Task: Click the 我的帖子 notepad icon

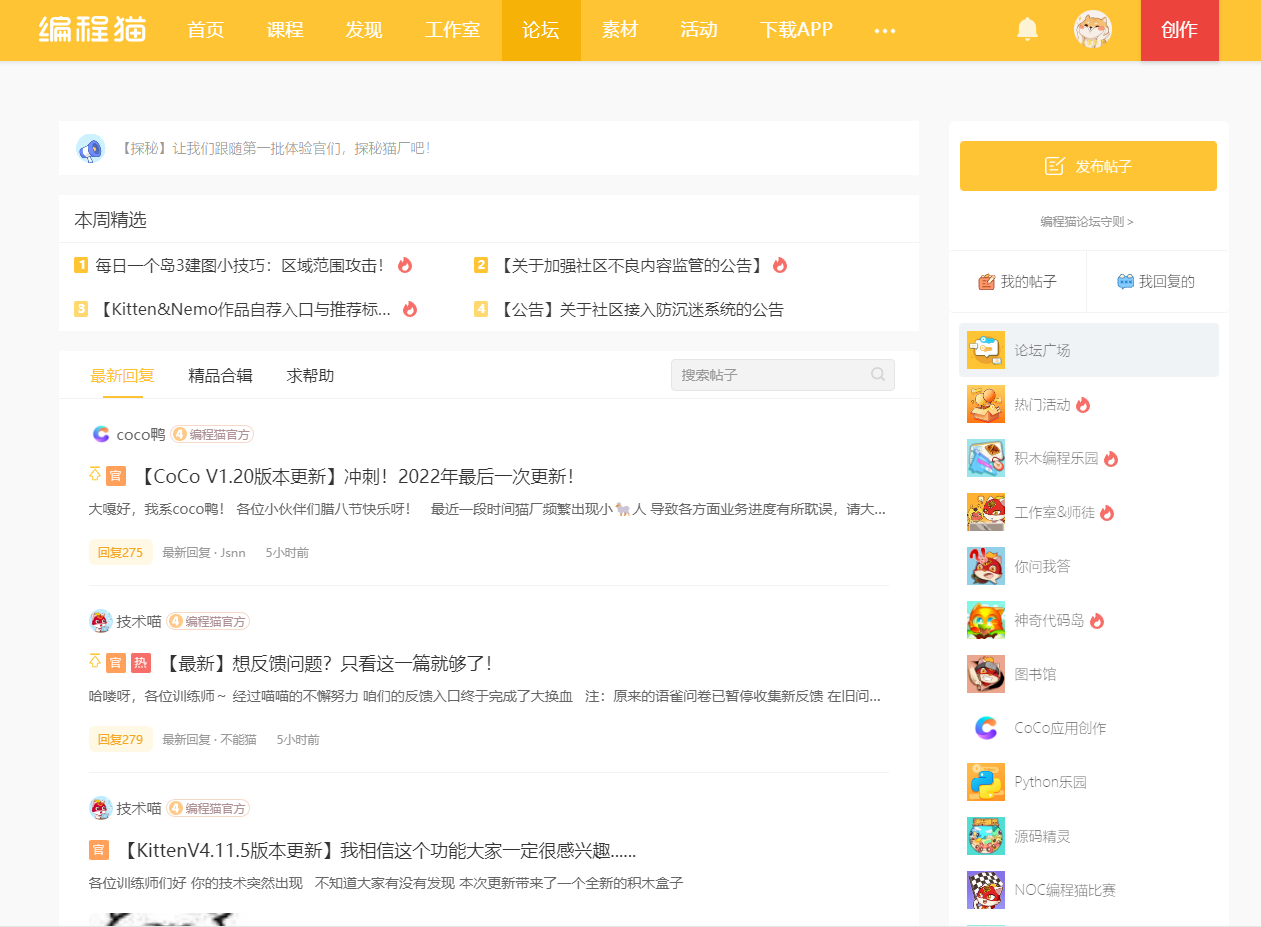Action: coord(986,282)
